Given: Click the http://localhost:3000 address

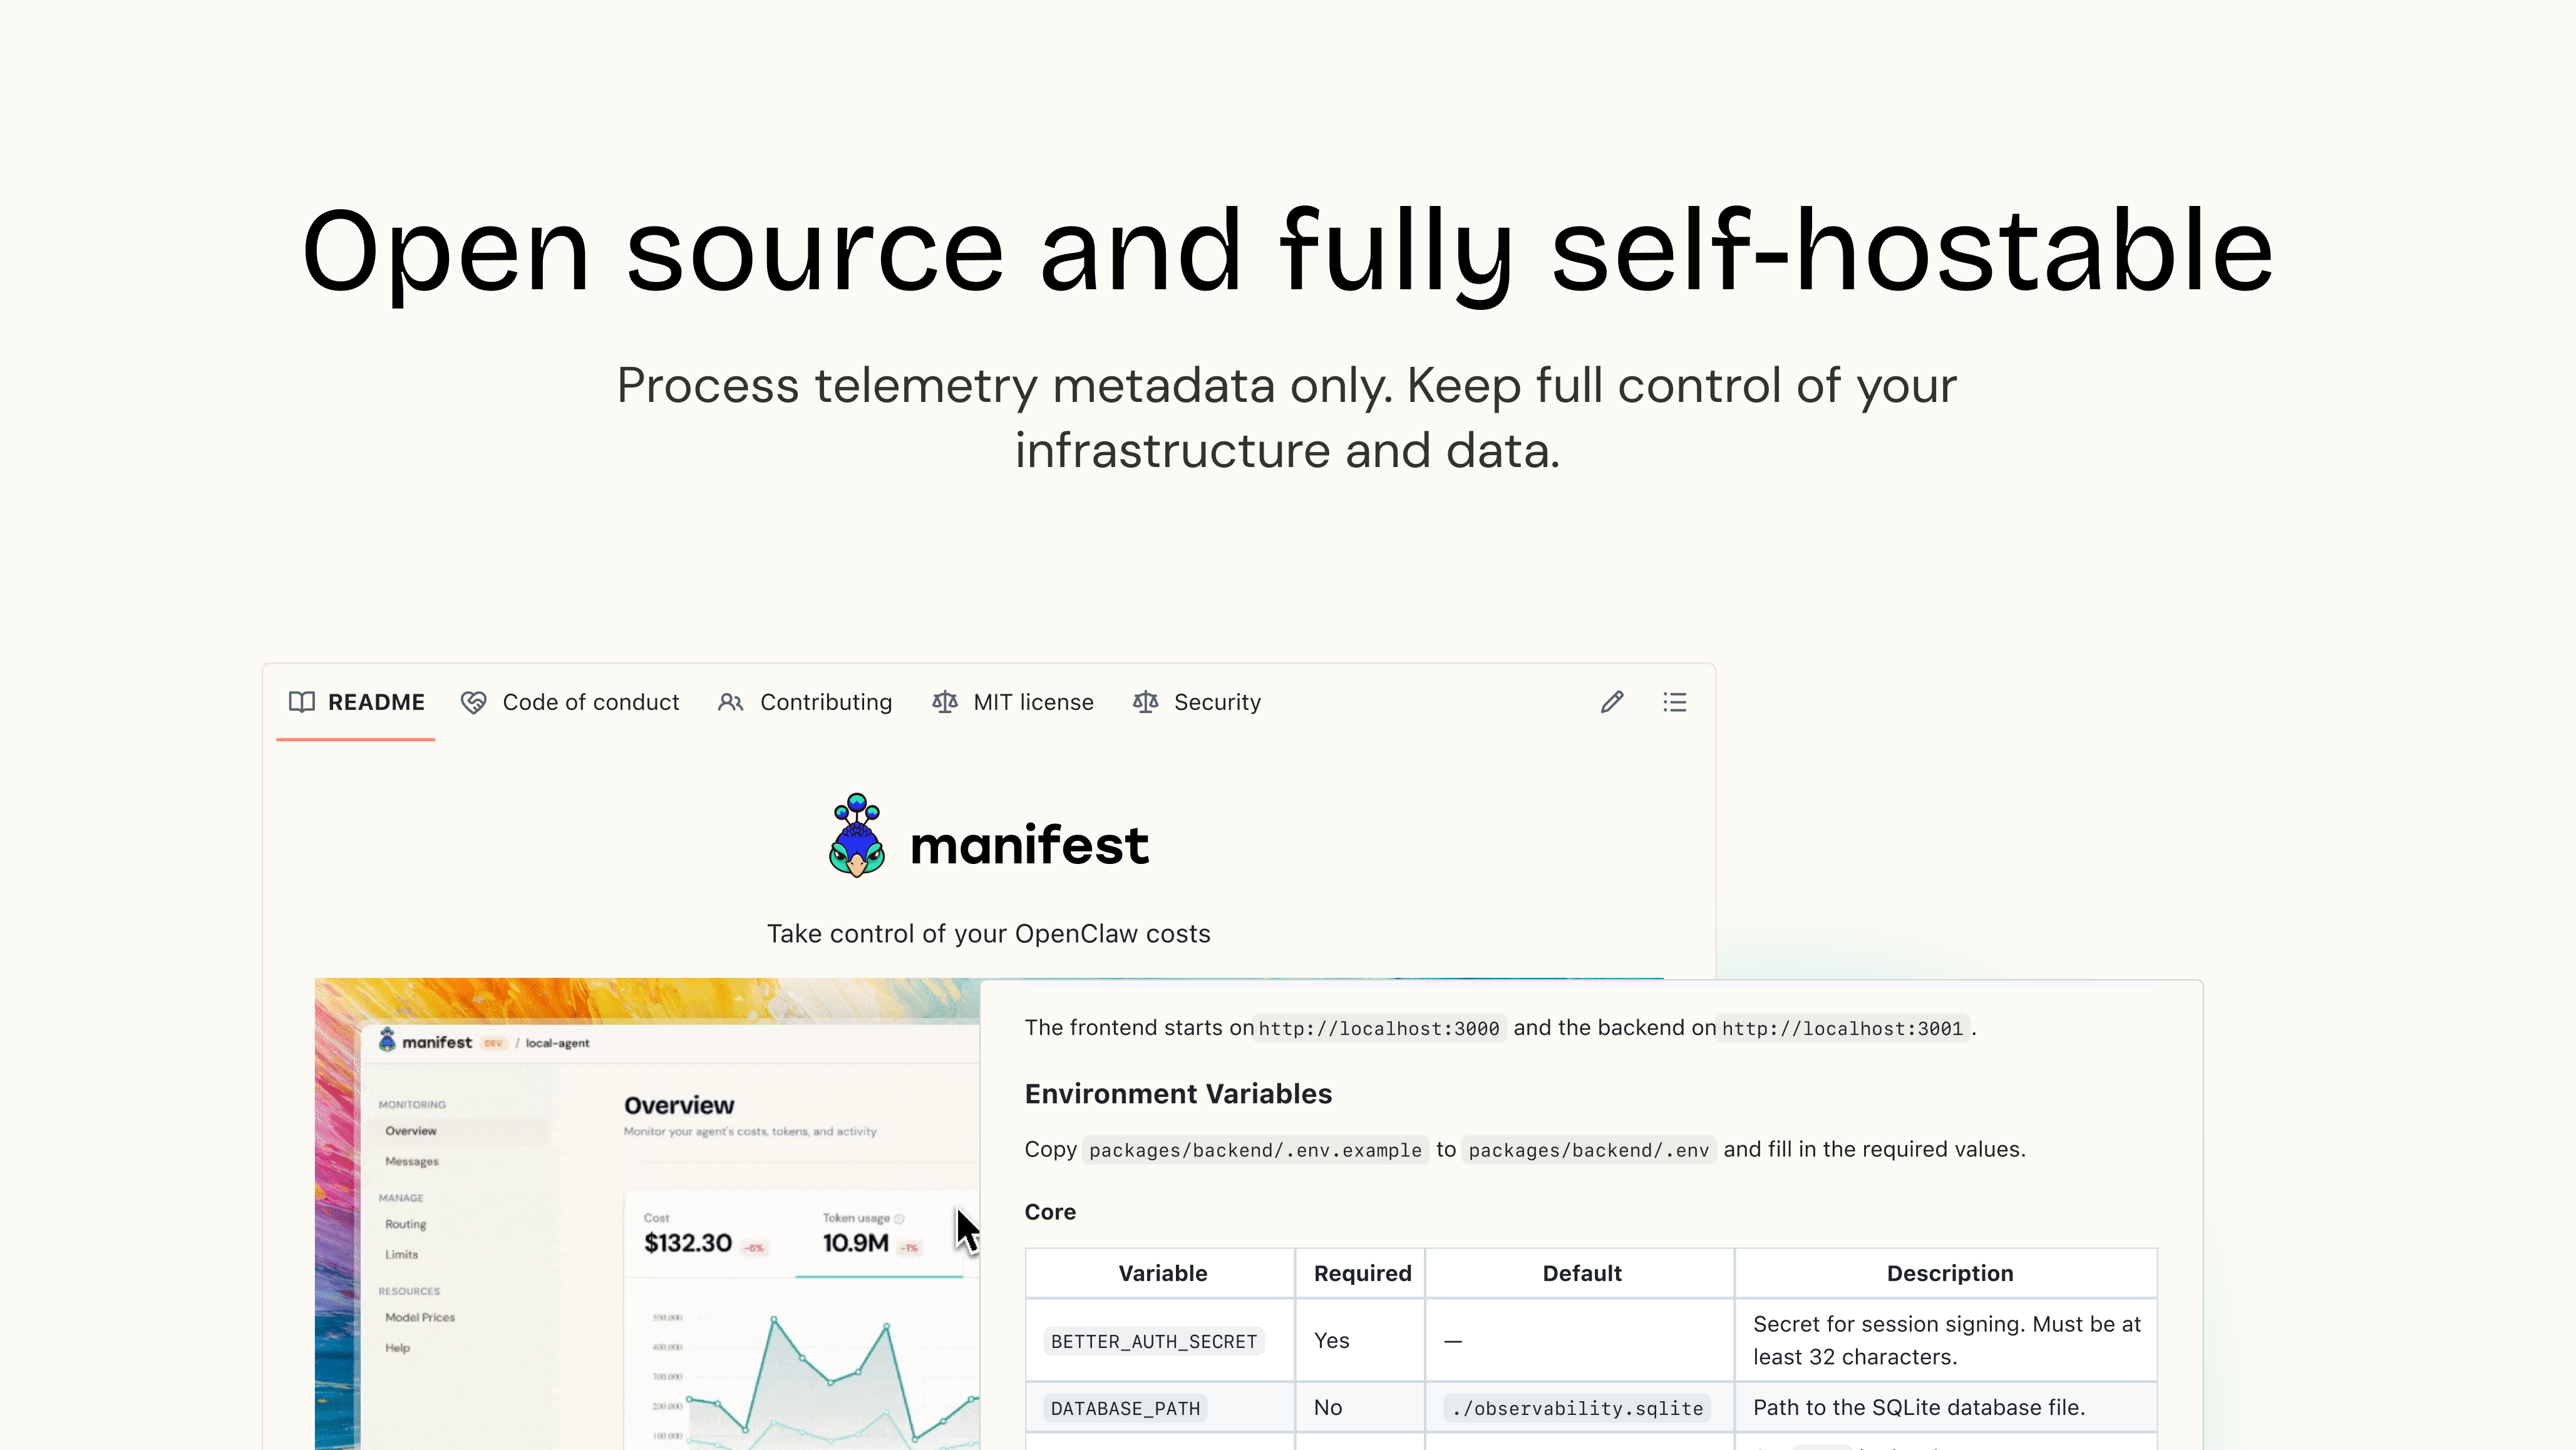Looking at the screenshot, I should pyautogui.click(x=1378, y=1028).
